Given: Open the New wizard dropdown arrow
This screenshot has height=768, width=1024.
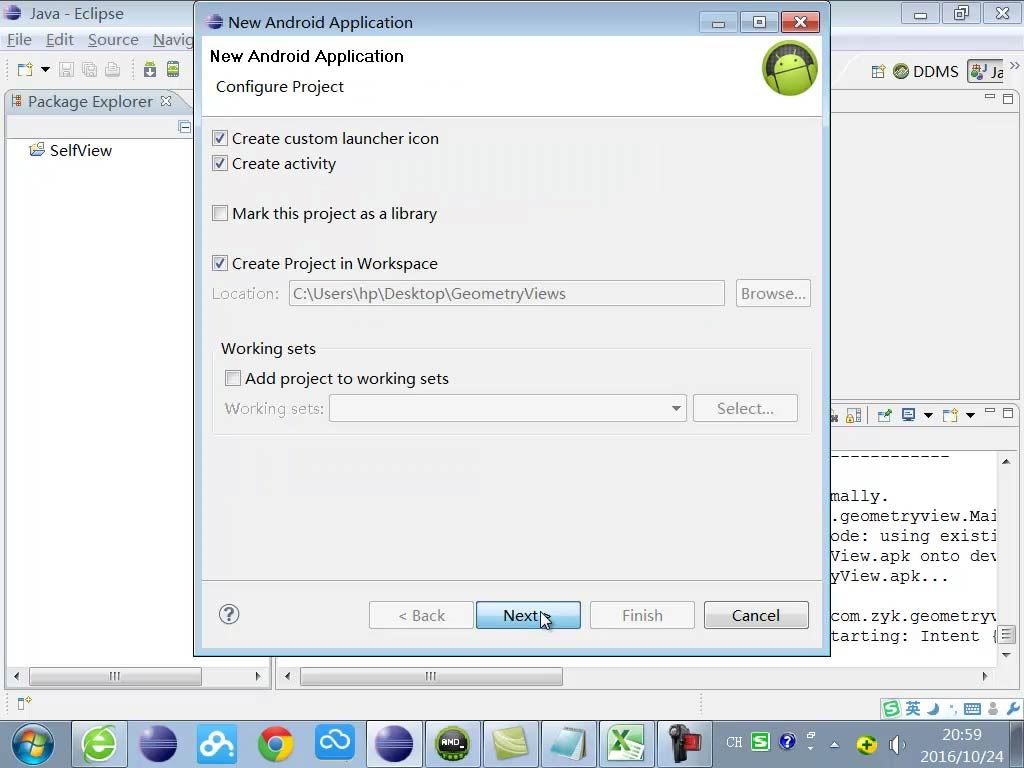Looking at the screenshot, I should pos(45,69).
